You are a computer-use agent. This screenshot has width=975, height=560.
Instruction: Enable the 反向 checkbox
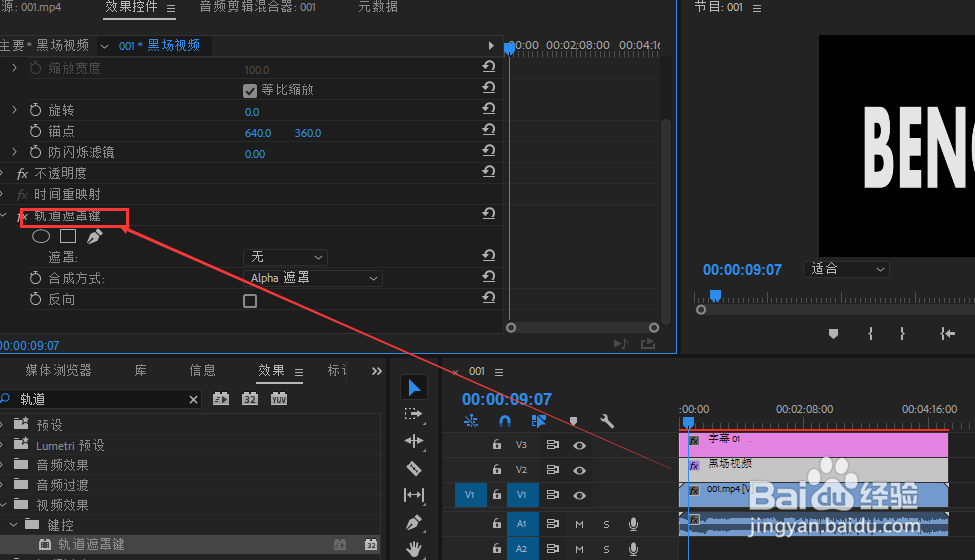(250, 301)
